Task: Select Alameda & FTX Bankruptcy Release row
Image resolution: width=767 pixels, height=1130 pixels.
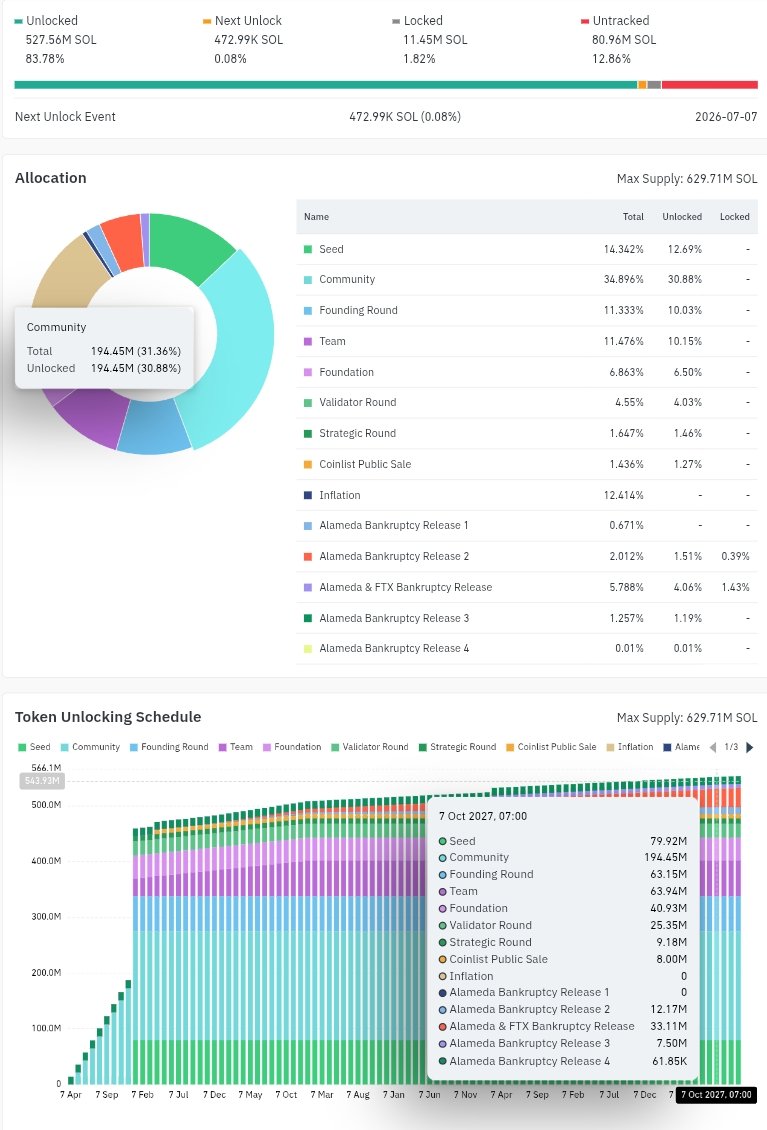Action: click(527, 587)
